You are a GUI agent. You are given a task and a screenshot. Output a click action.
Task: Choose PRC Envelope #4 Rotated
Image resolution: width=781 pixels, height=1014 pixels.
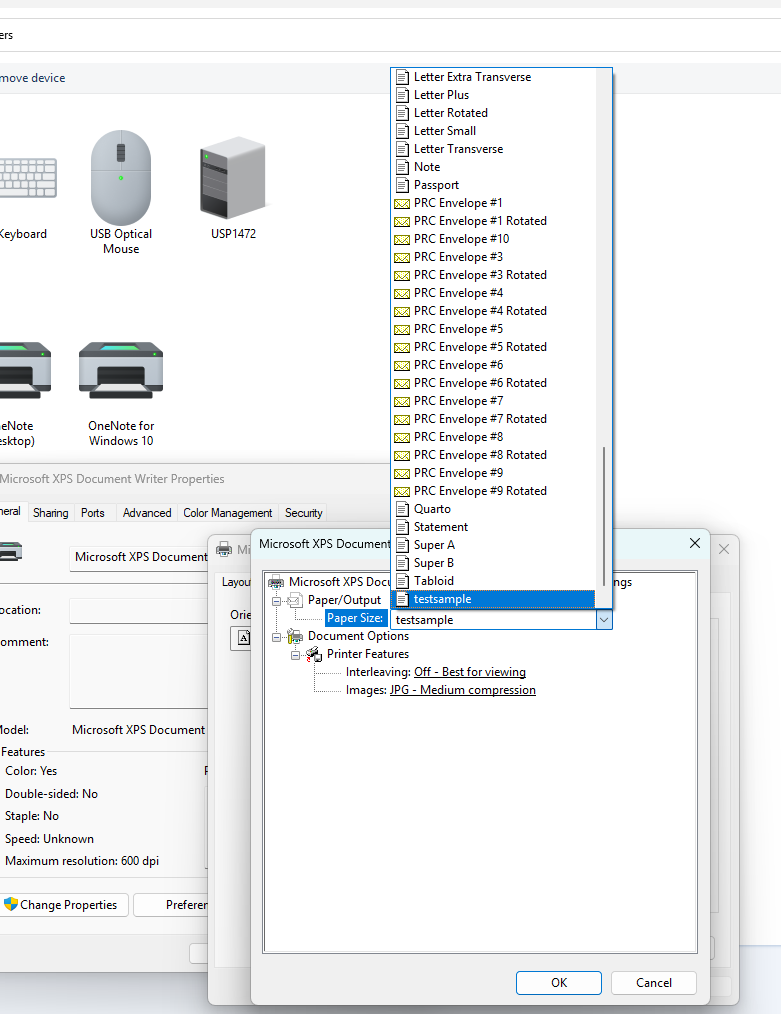(x=493, y=311)
